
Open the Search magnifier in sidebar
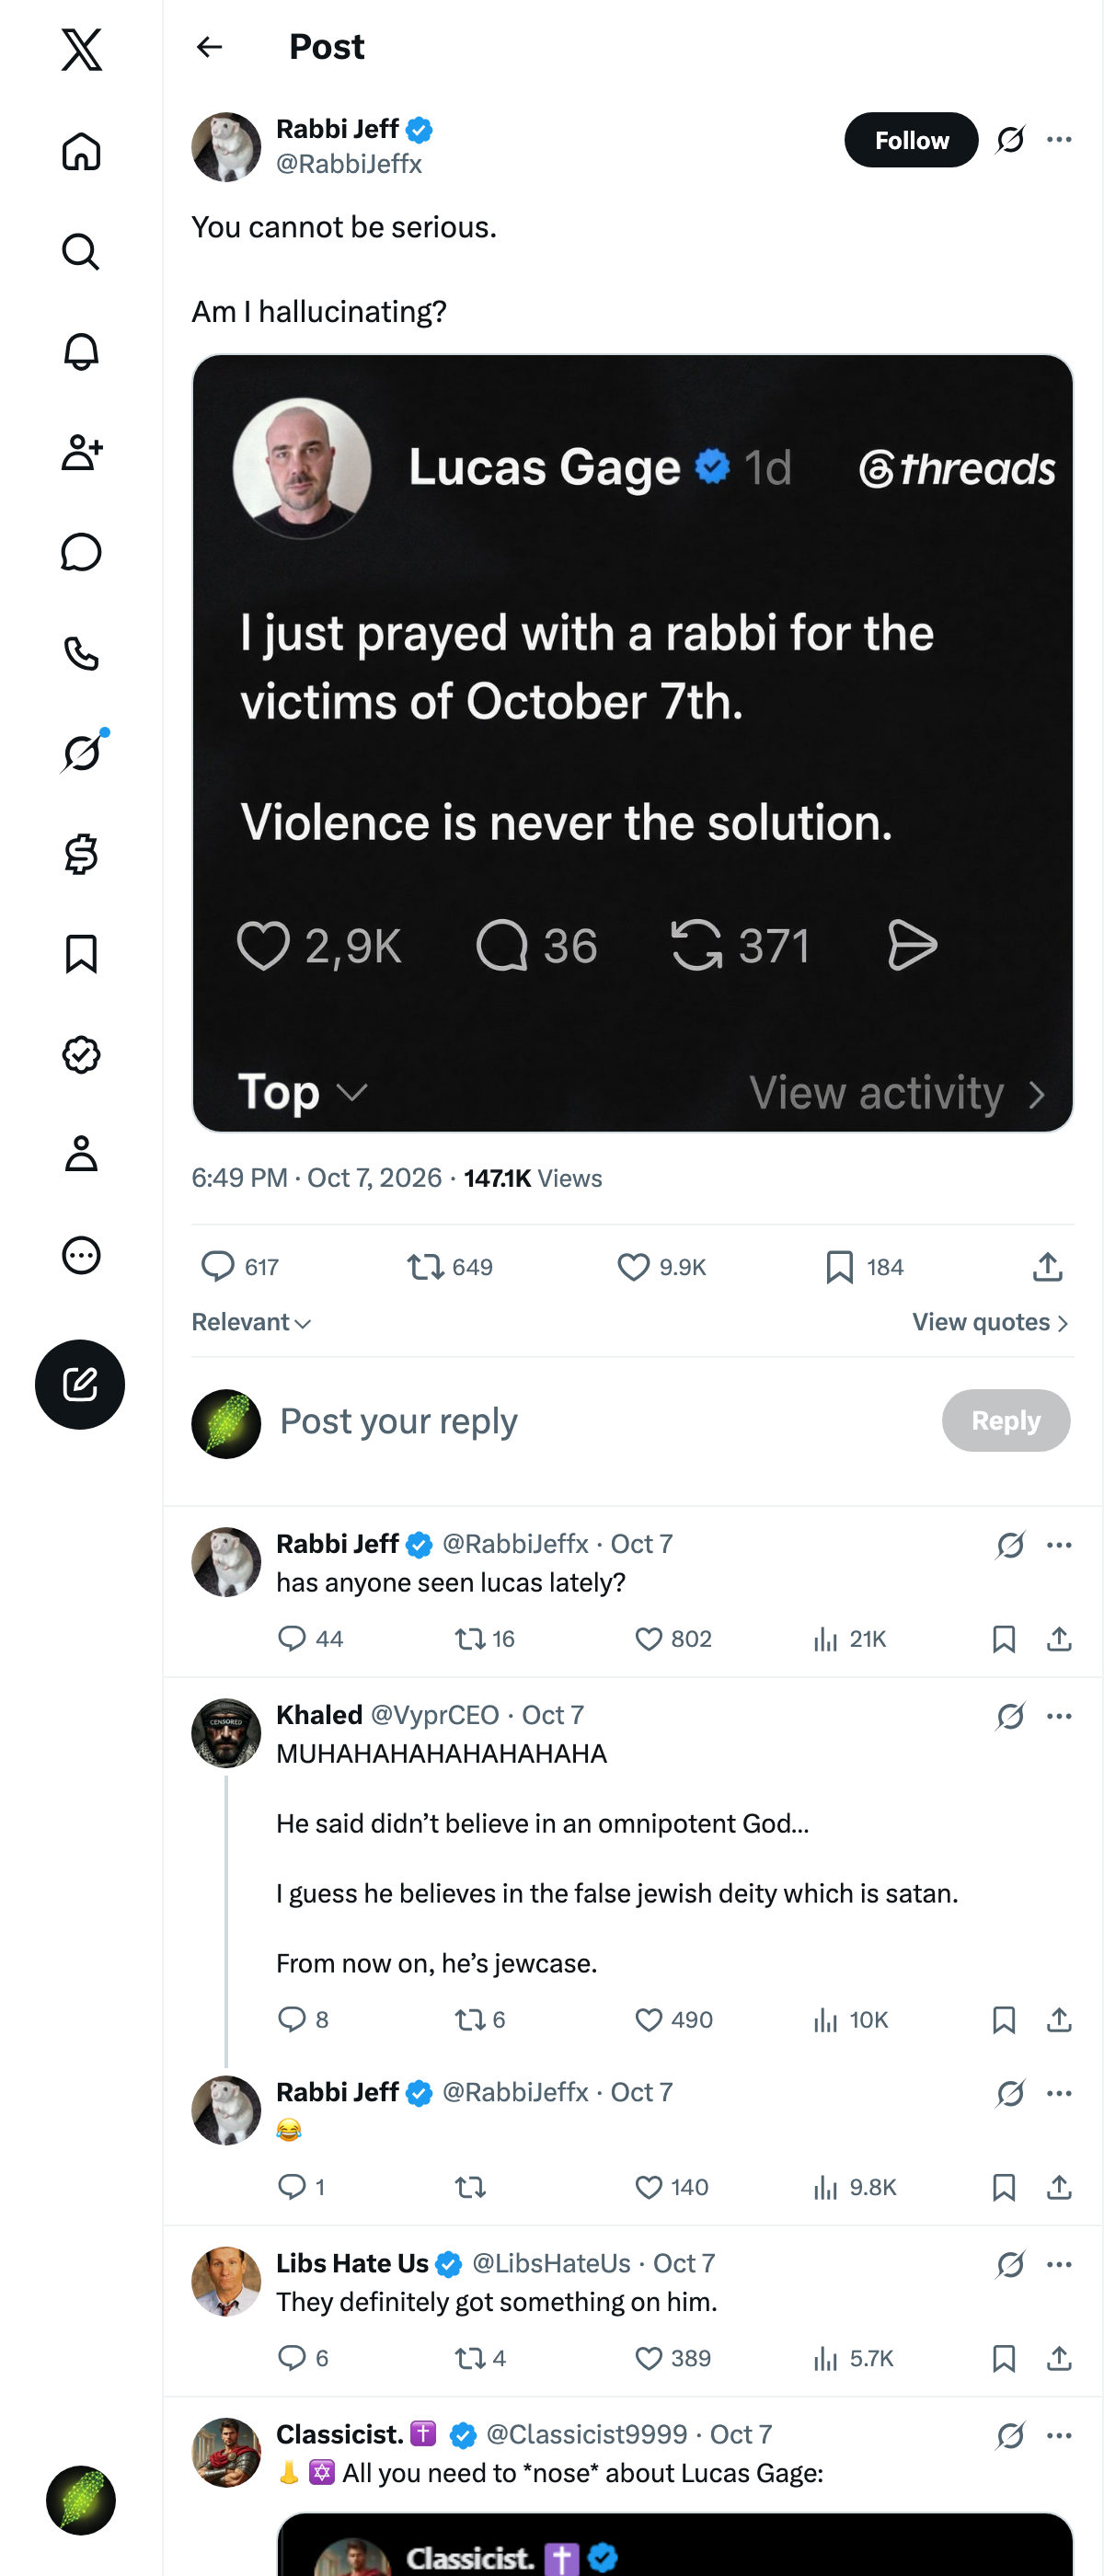click(x=81, y=252)
